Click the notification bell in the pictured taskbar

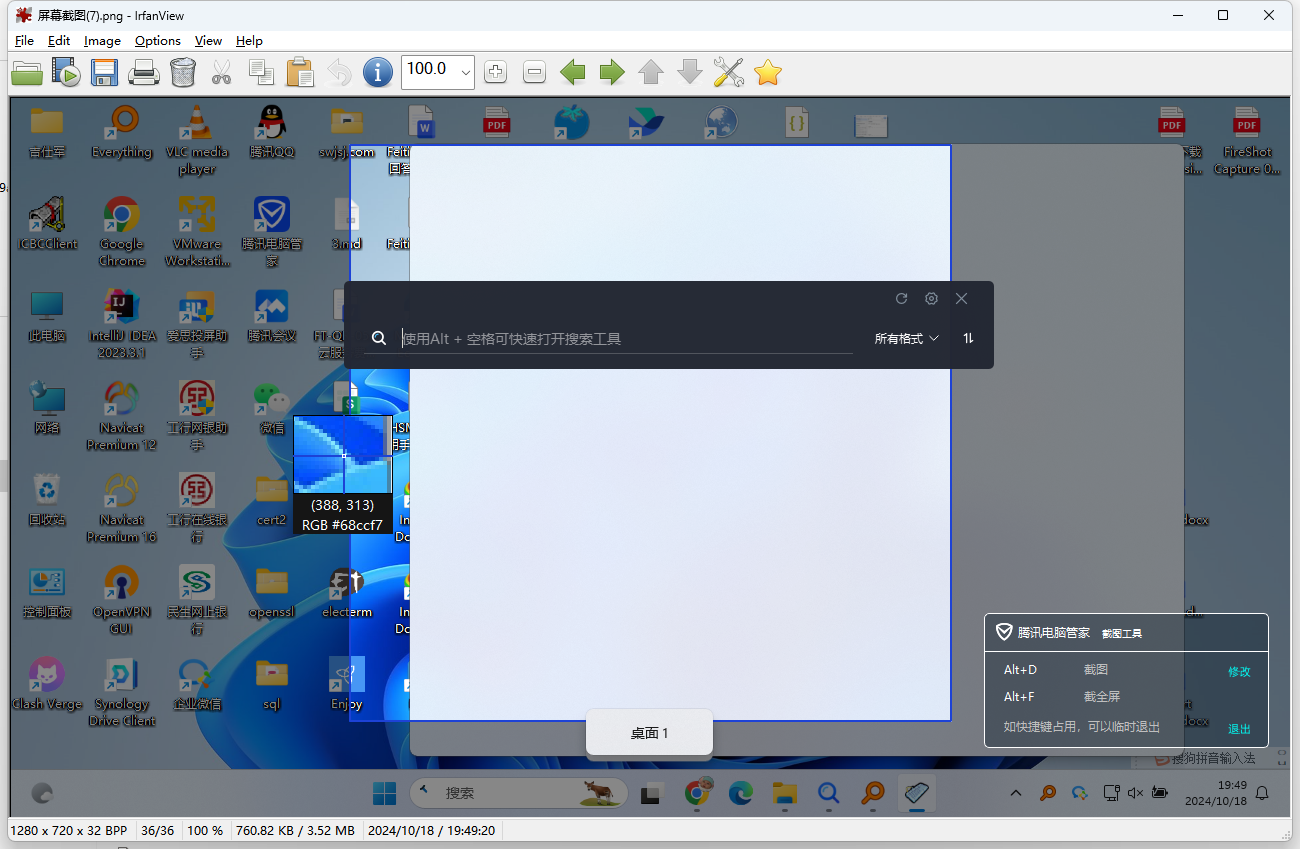tap(1262, 793)
